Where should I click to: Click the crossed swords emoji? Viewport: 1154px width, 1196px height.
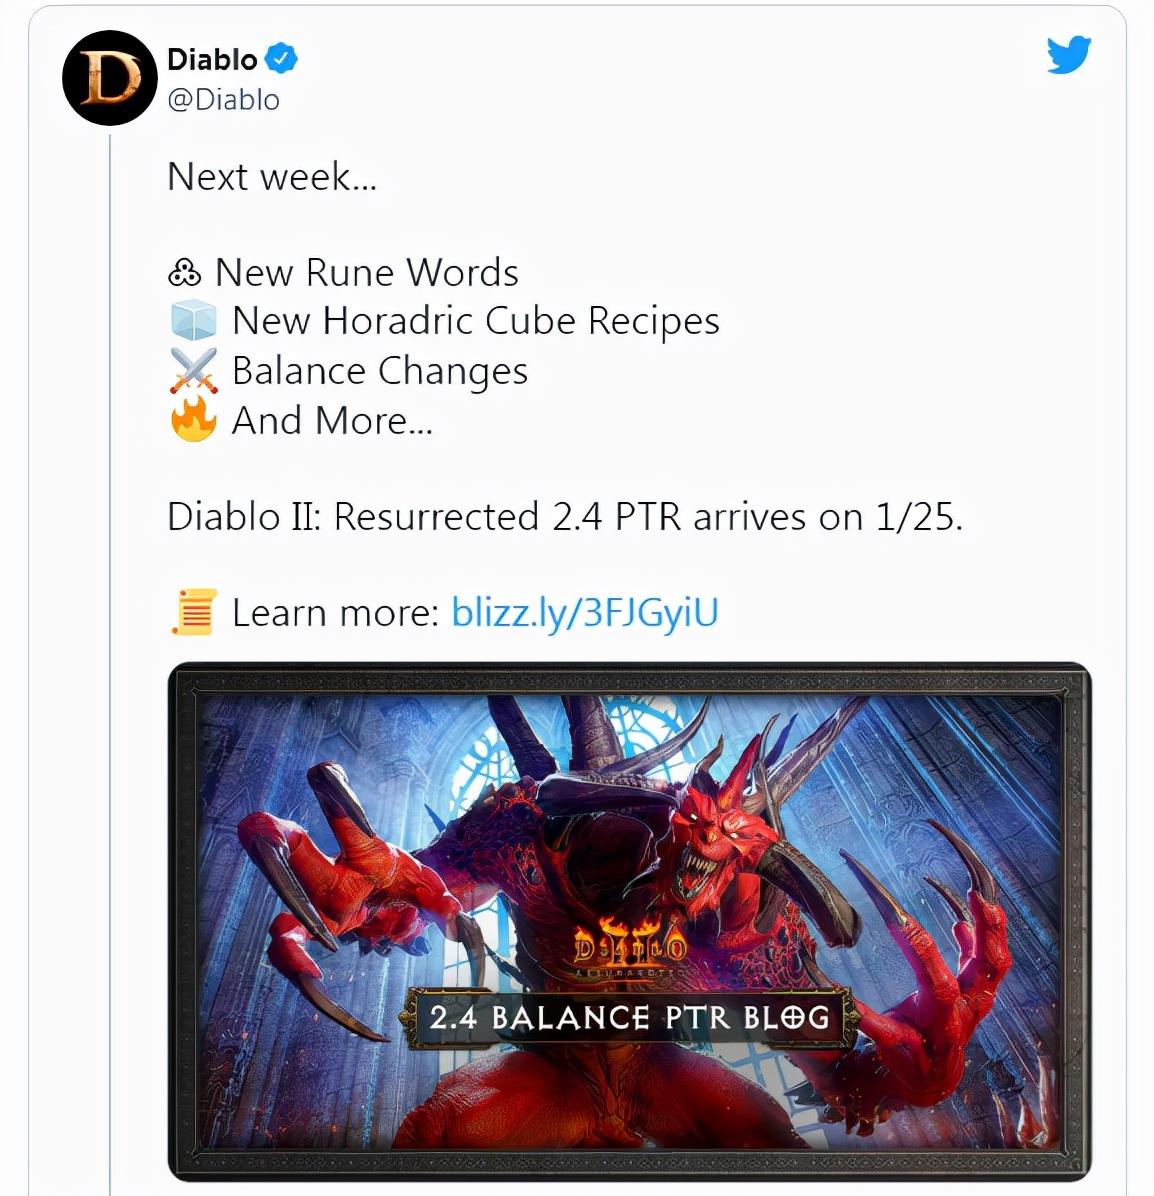[193, 371]
